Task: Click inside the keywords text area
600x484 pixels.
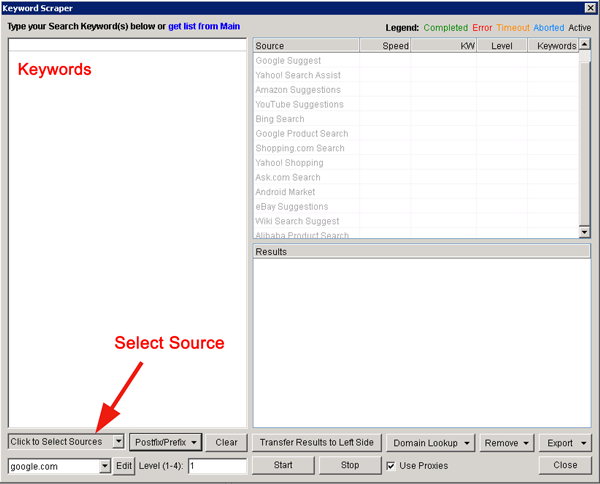Action: pyautogui.click(x=127, y=233)
